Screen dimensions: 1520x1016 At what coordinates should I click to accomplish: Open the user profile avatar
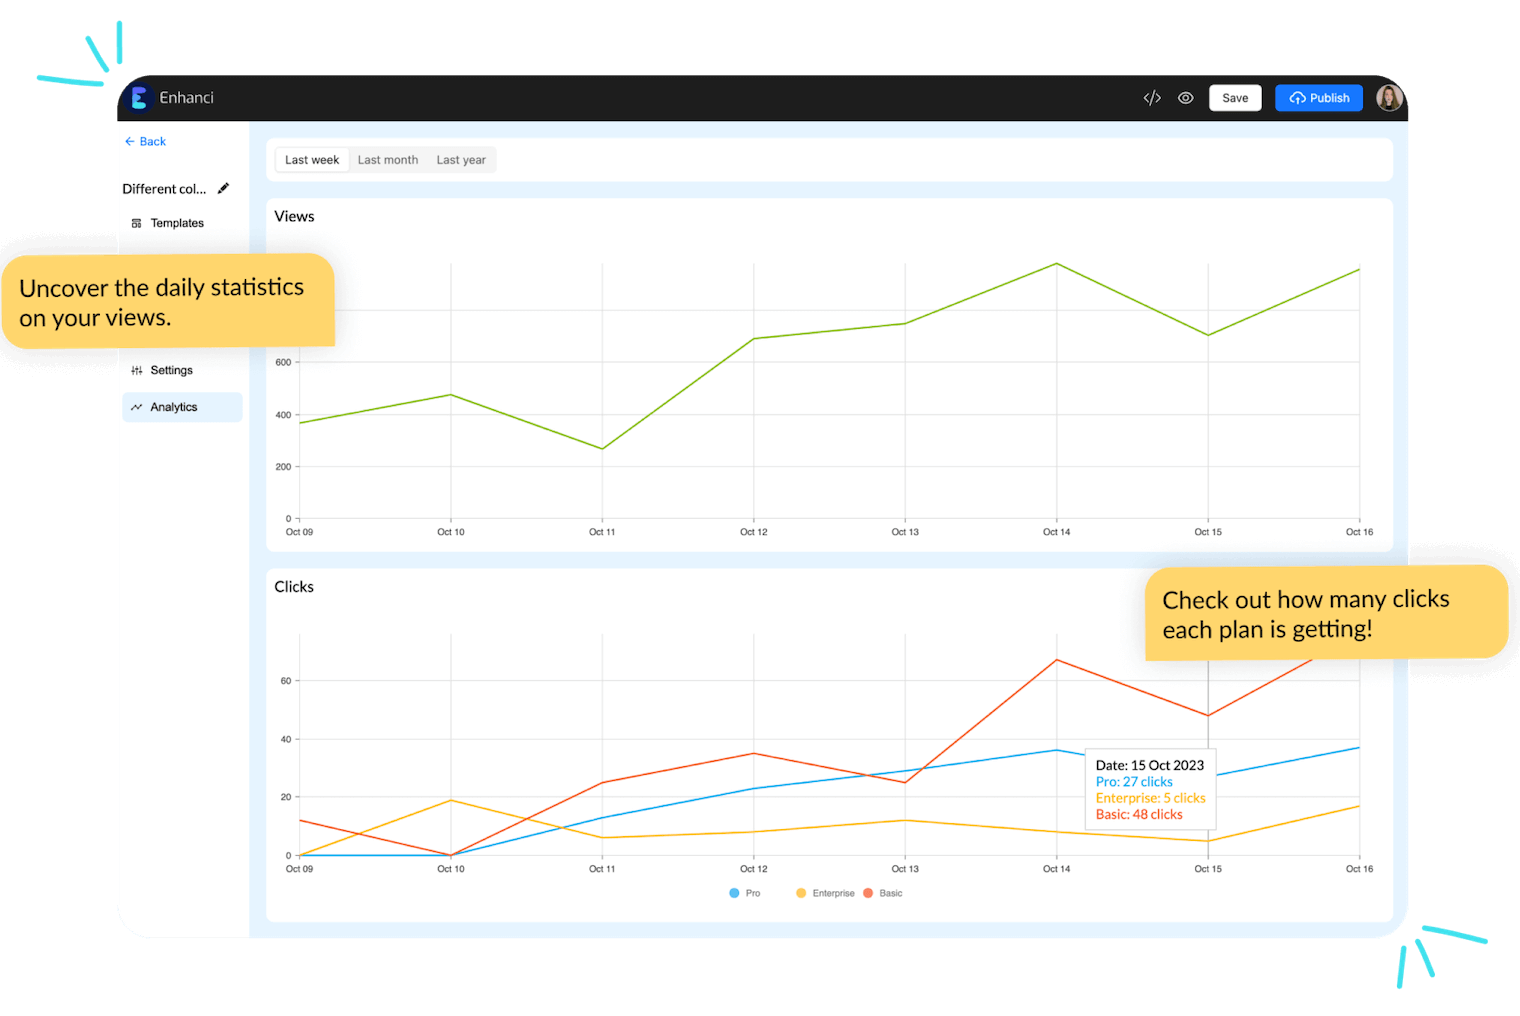coord(1389,98)
